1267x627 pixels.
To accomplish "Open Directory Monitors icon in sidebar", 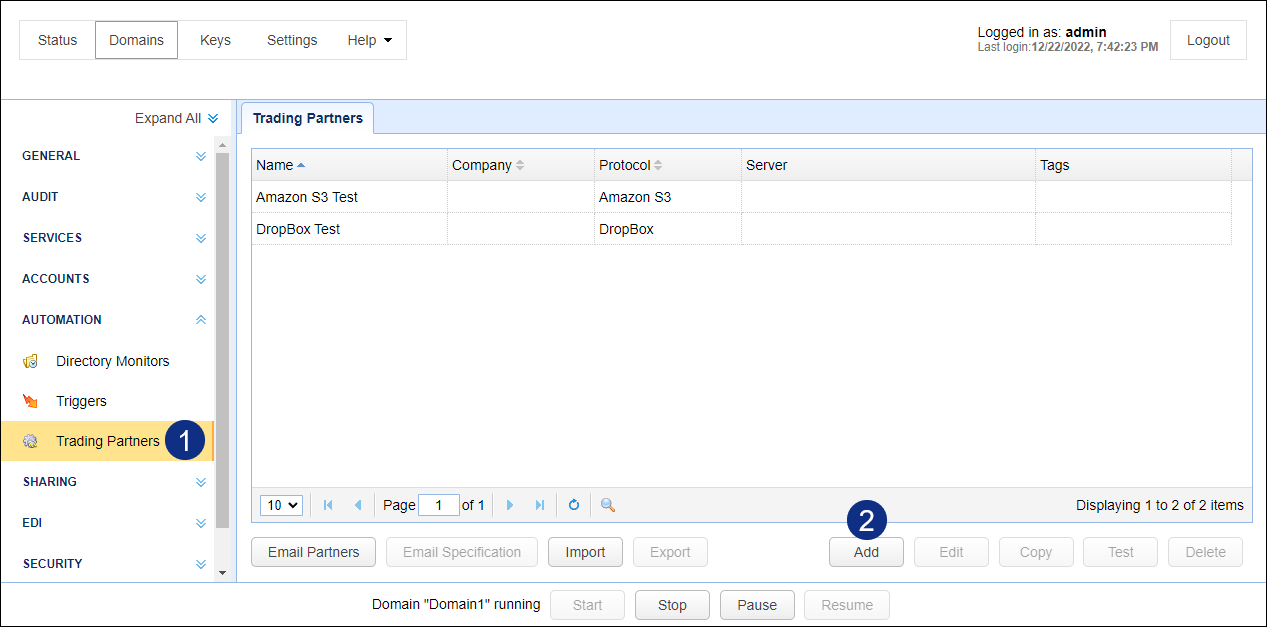I will tap(30, 361).
